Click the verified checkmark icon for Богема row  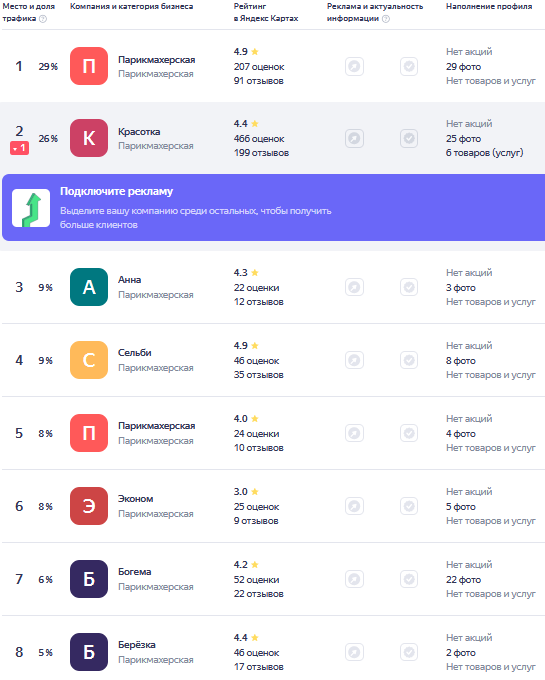tap(409, 579)
